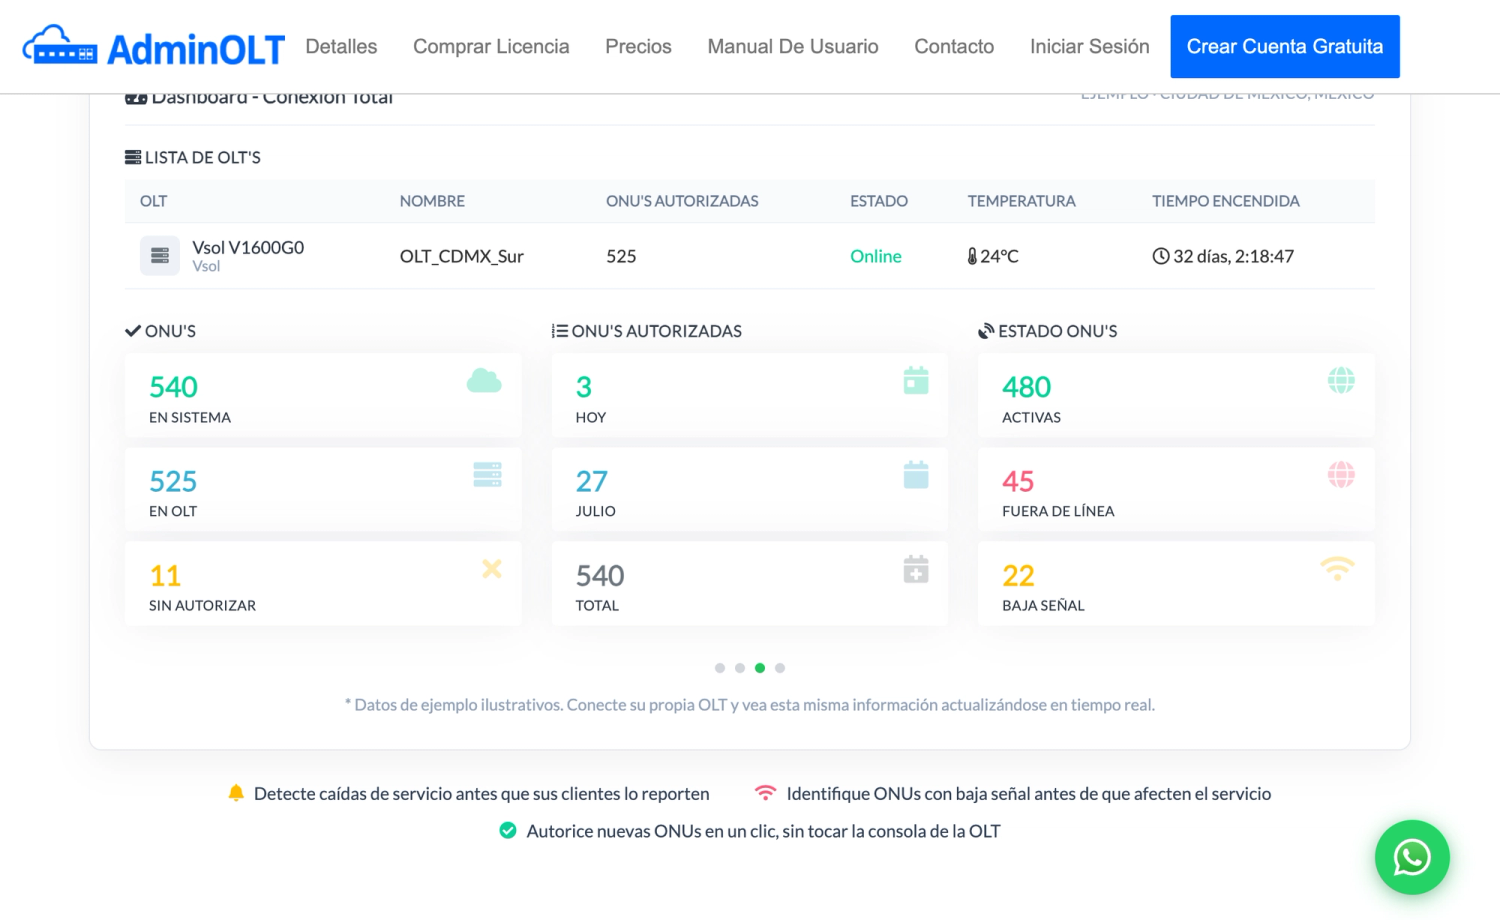Open Comprar Licencia in the navbar
Viewport: 1500px width, 920px height.
point(491,46)
